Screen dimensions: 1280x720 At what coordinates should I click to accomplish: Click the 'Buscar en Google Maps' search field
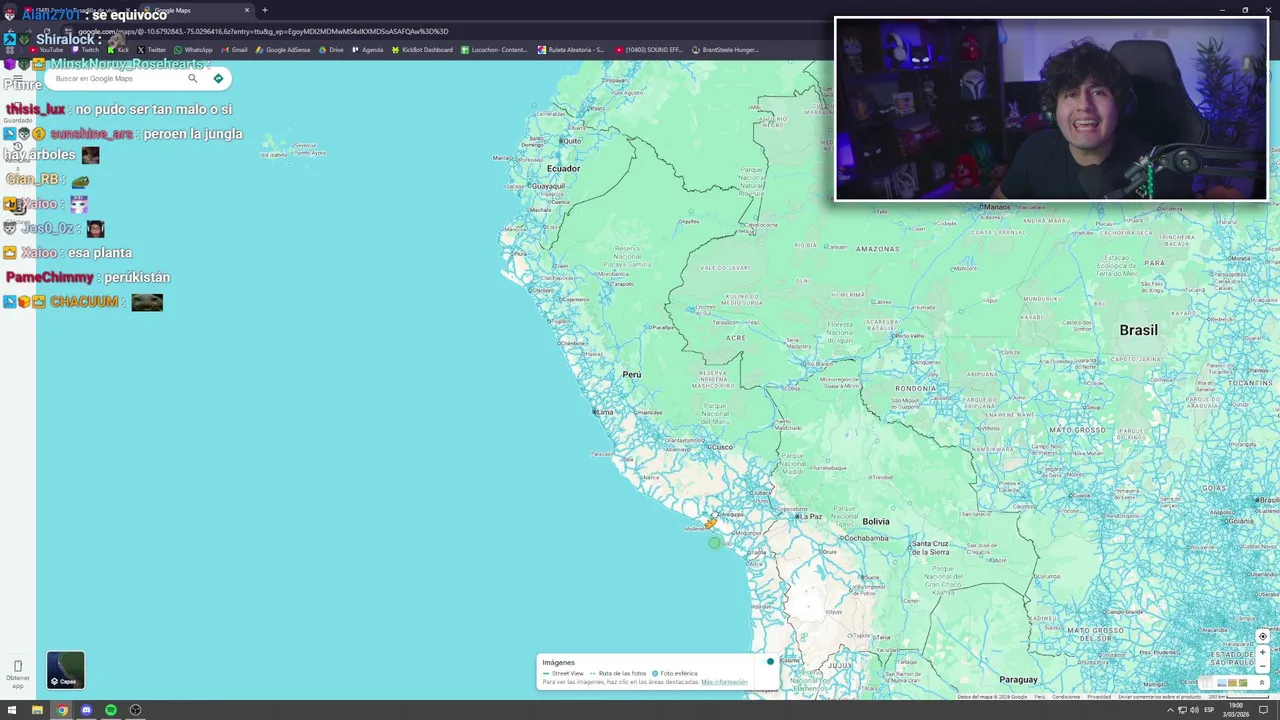click(115, 78)
